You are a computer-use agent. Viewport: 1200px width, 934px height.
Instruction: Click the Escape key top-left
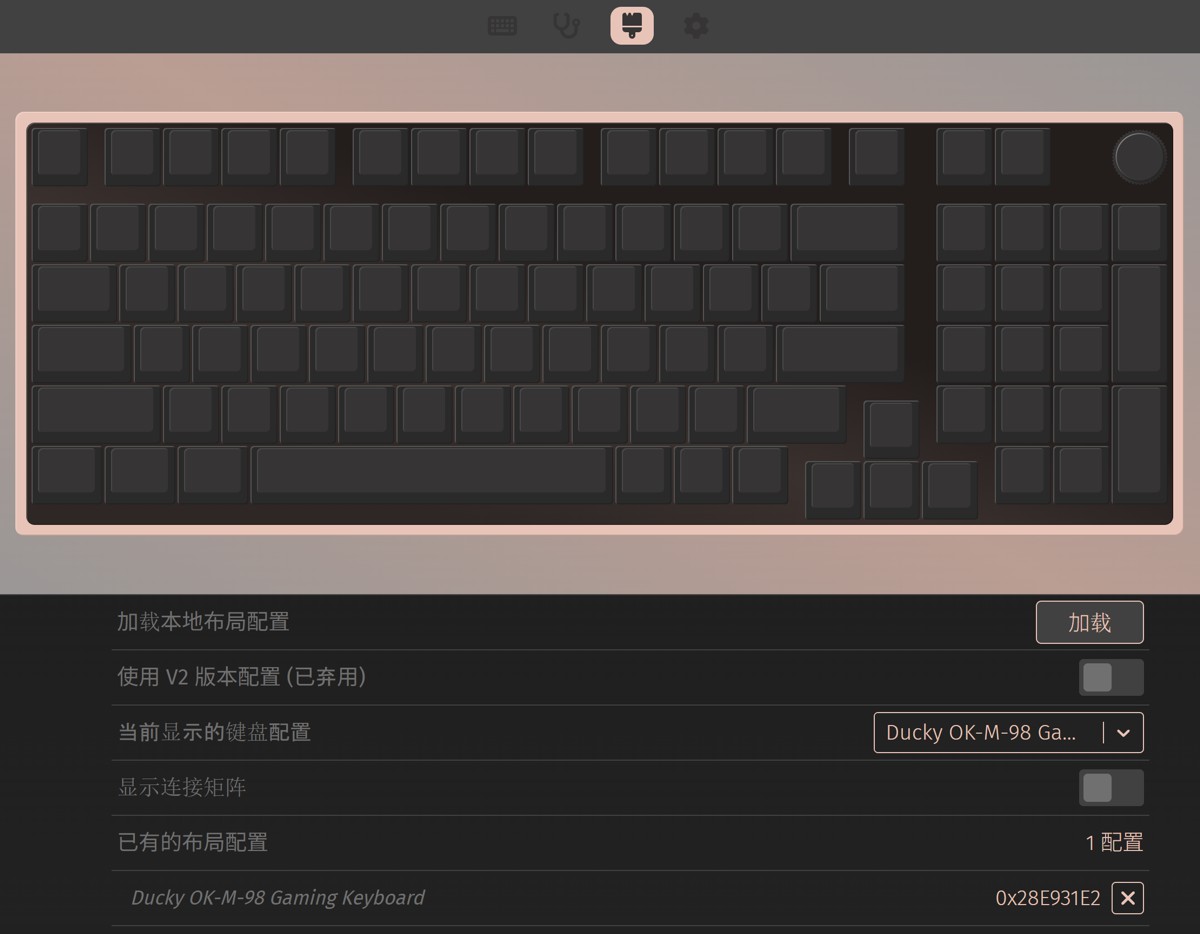(x=60, y=155)
